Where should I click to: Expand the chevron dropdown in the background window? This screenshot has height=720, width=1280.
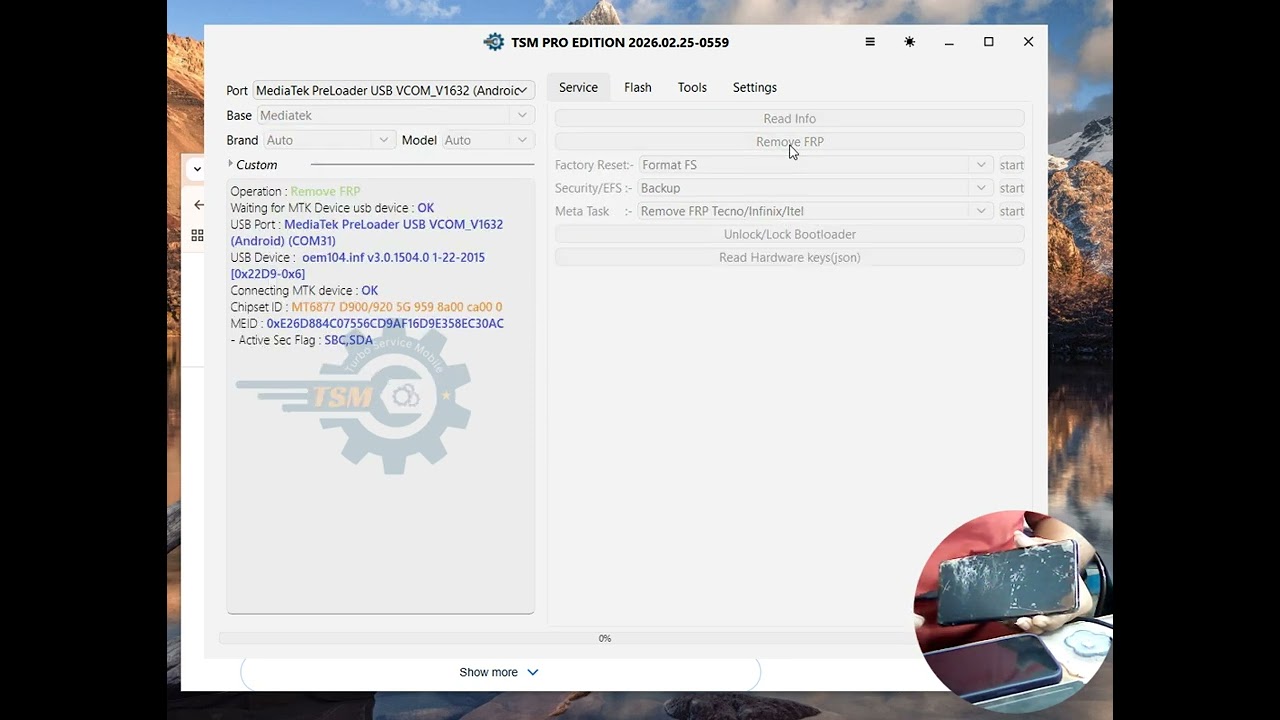pyautogui.click(x=197, y=169)
